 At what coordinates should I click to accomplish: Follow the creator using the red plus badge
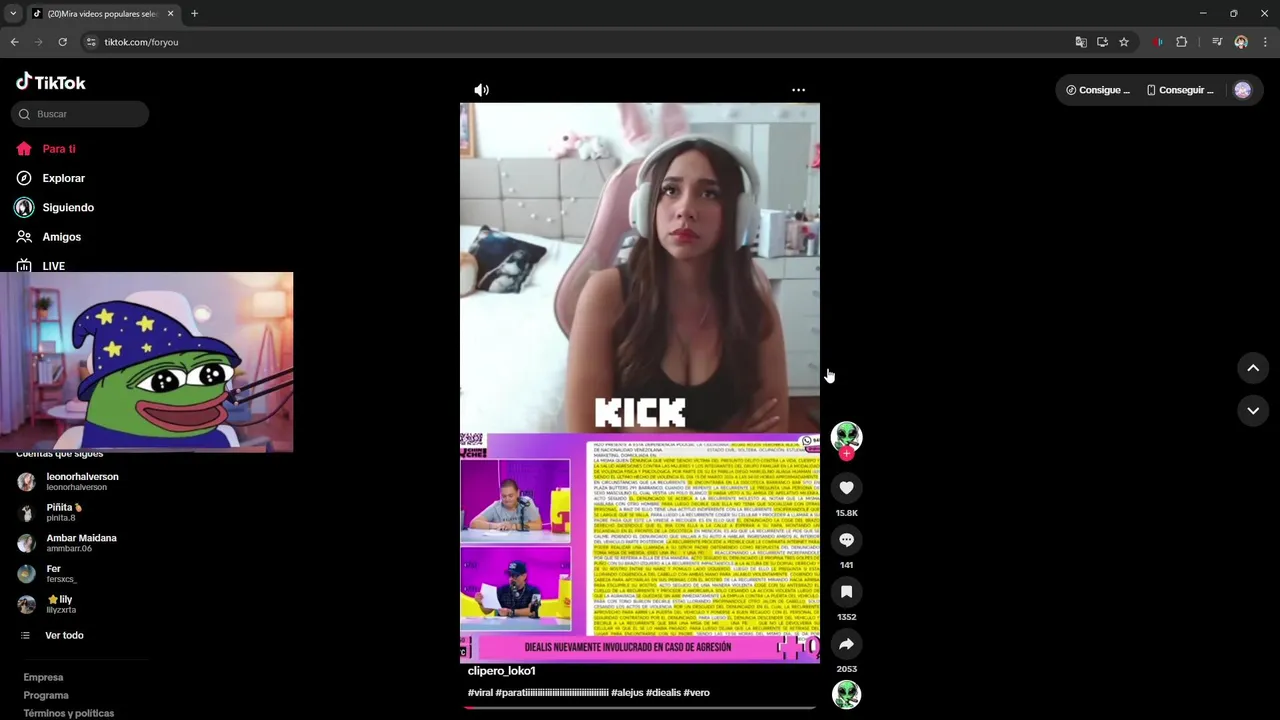coord(846,454)
